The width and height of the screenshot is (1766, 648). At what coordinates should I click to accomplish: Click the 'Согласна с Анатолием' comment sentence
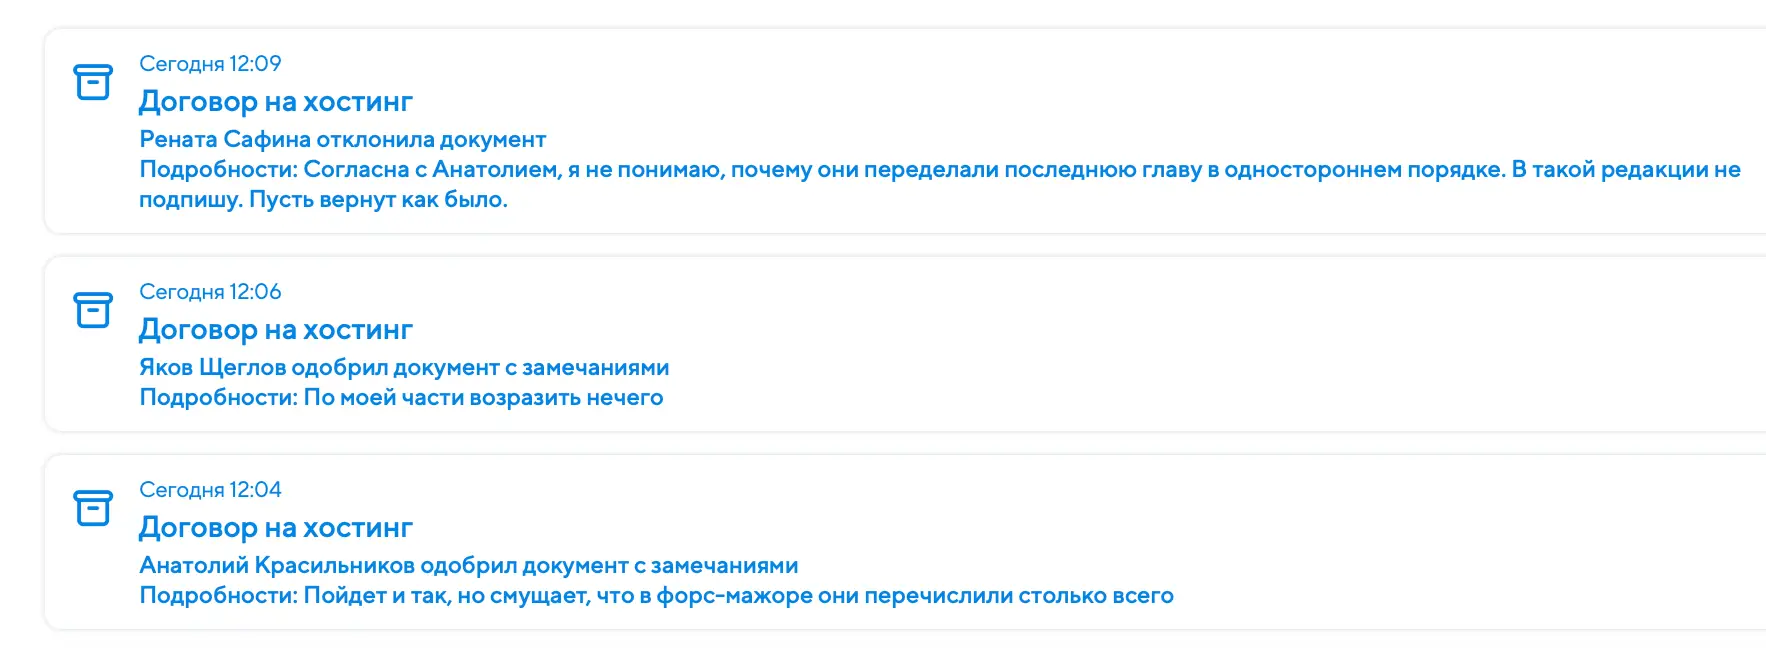click(432, 170)
